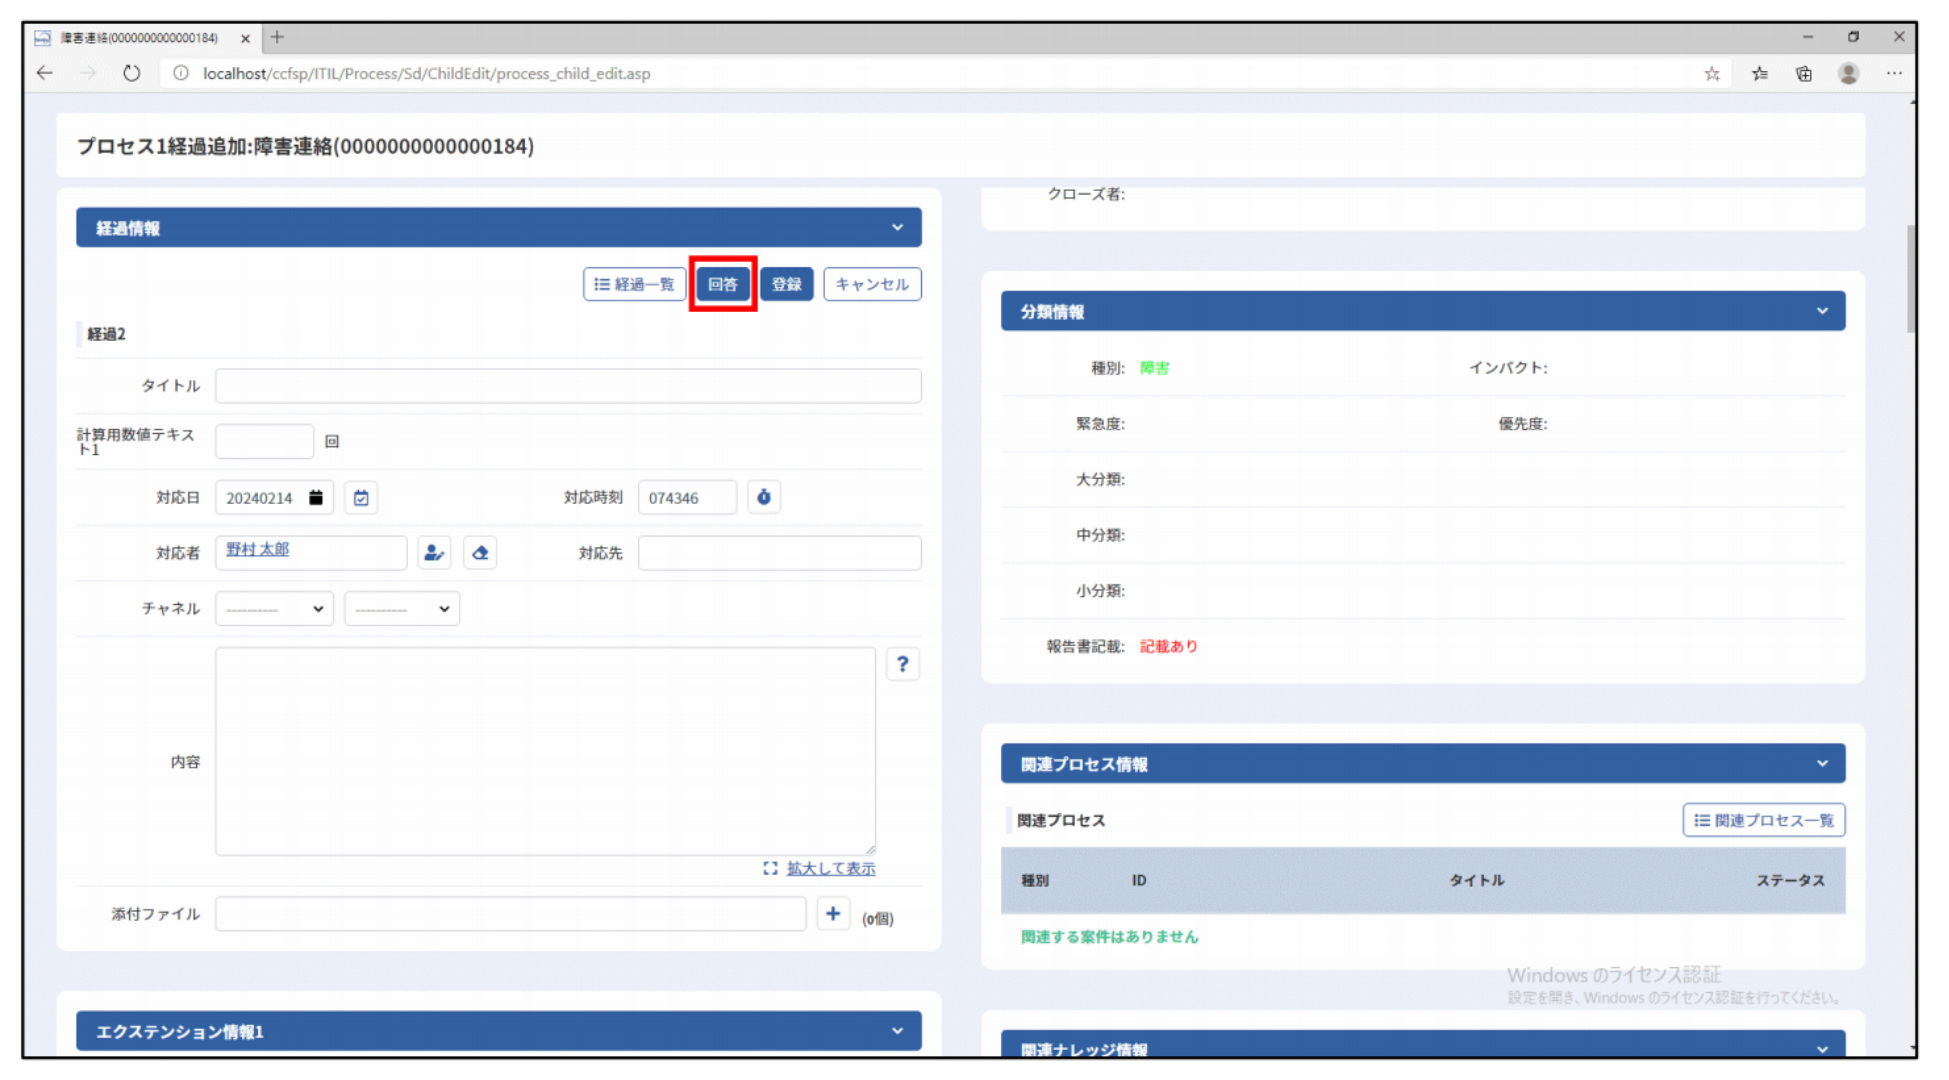Collapse the 関連プロセス情報 panel

[1822, 764]
